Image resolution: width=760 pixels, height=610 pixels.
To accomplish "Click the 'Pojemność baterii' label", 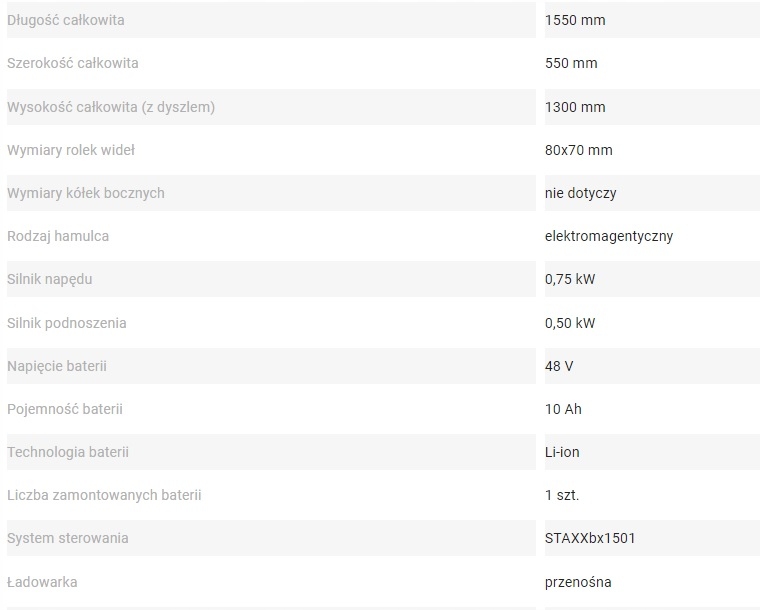I will click(x=65, y=409).
